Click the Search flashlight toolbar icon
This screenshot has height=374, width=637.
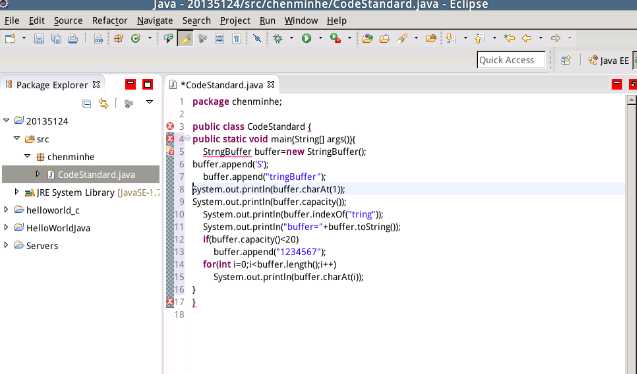coord(402,39)
